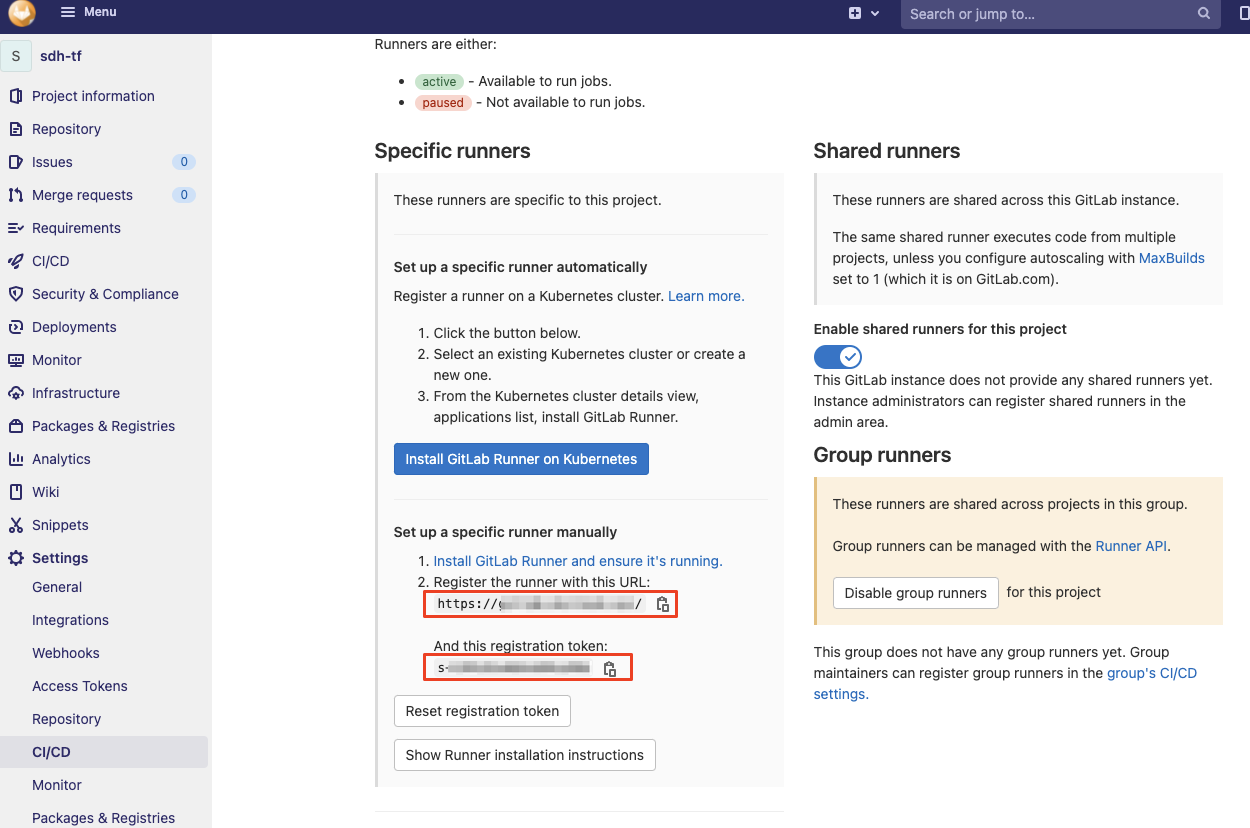Click the Snippets scissors icon
Viewport: 1250px width, 828px height.
(15, 525)
